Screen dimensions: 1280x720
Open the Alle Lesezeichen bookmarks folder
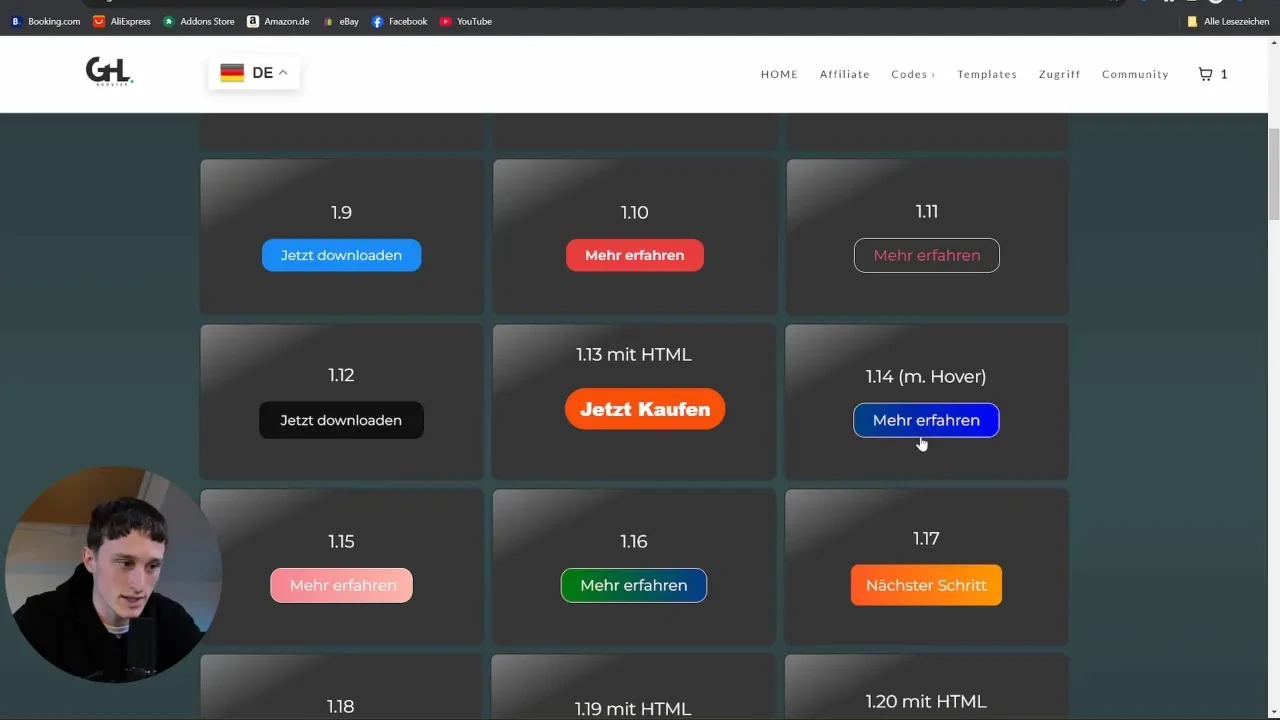click(1228, 21)
